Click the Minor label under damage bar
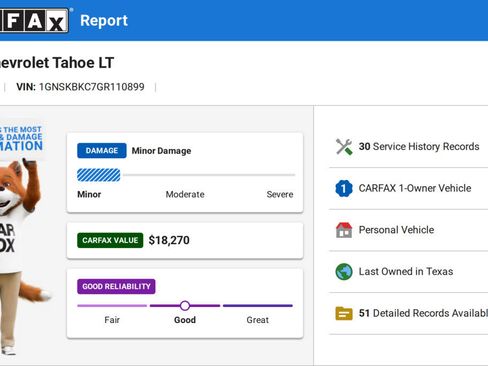The image size is (488, 366). tap(89, 194)
